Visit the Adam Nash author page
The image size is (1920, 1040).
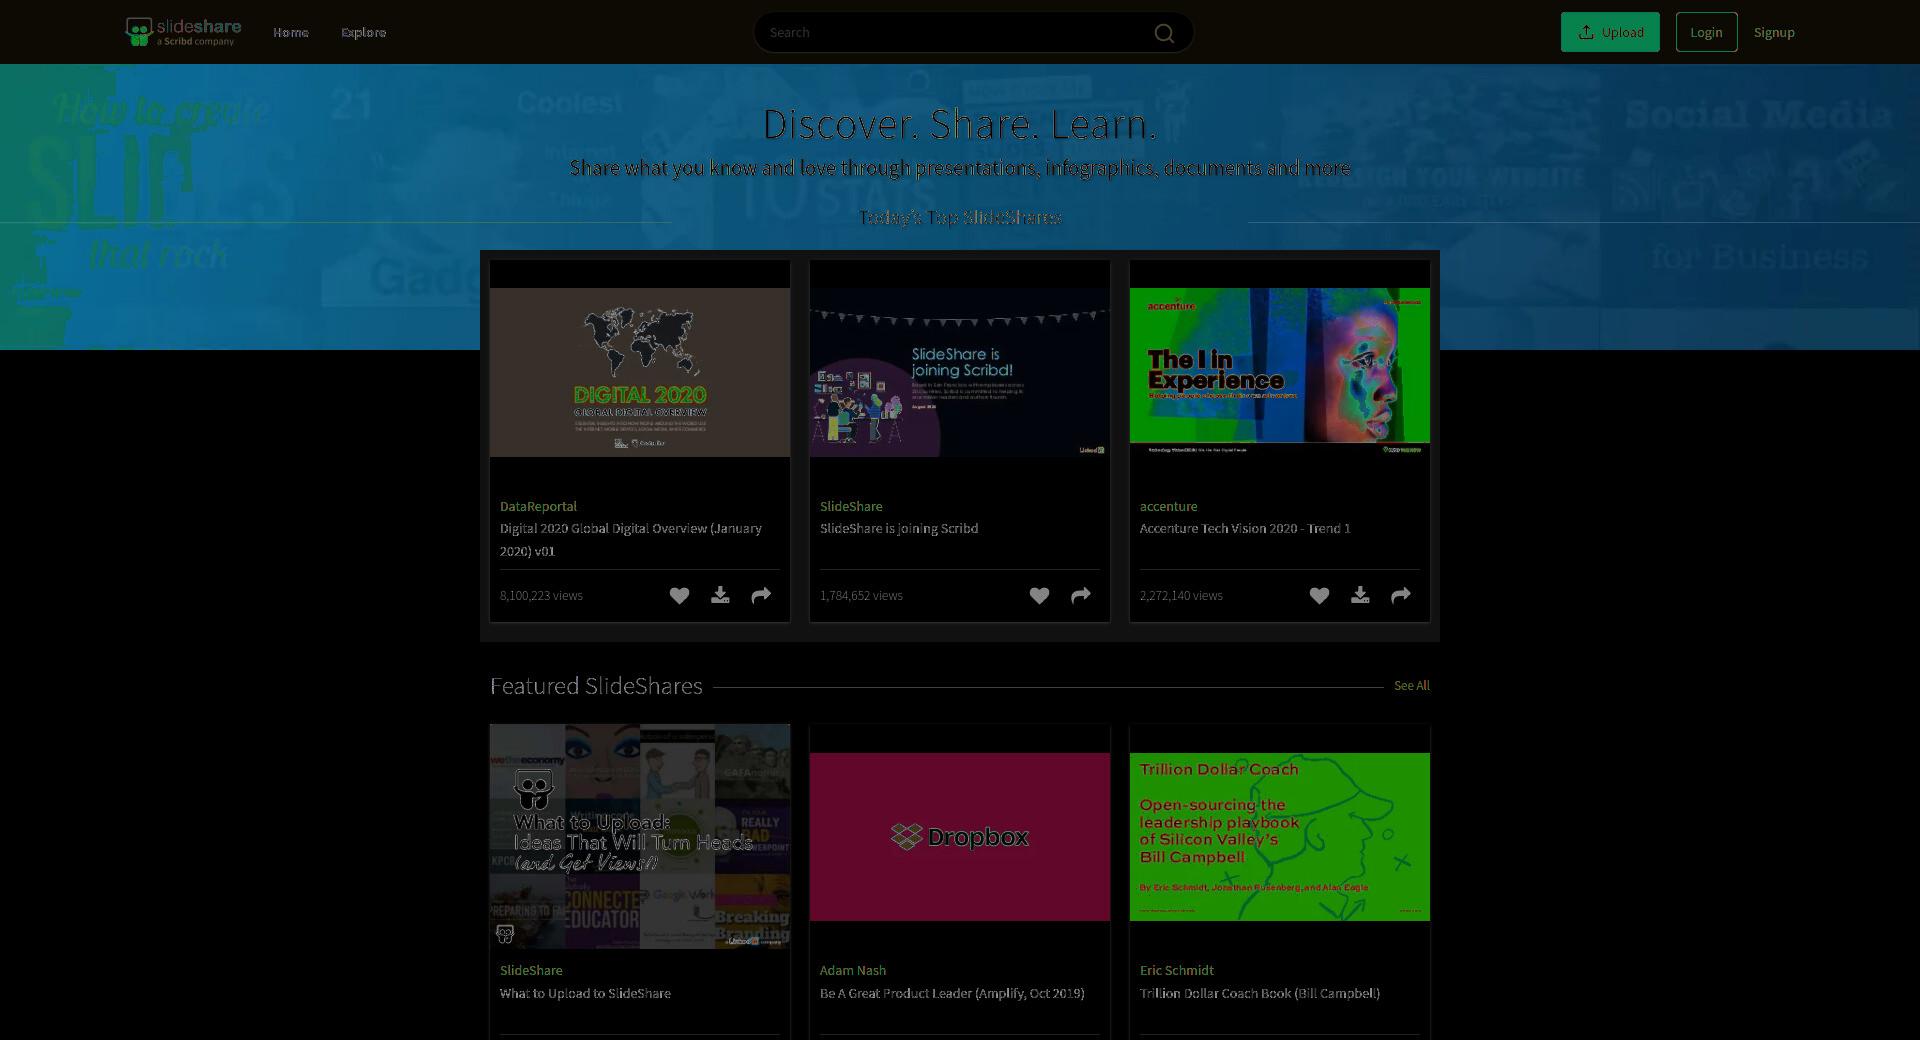point(853,971)
